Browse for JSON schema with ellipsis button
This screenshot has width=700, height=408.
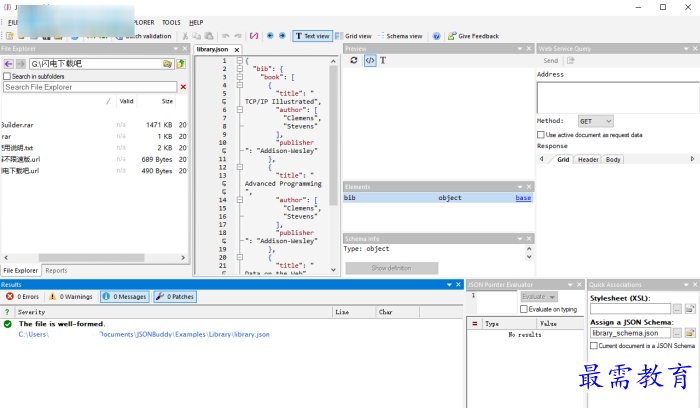(x=677, y=333)
